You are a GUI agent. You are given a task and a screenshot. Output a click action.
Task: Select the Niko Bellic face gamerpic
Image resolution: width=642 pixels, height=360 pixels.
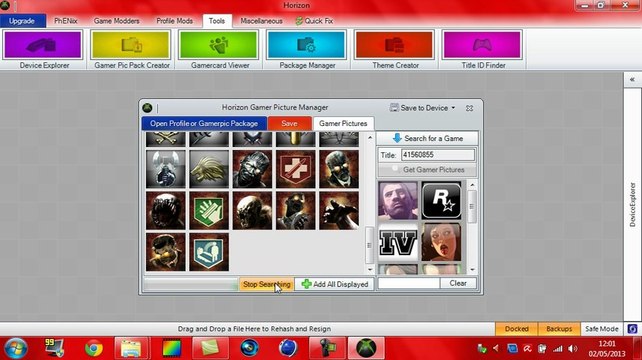pos(398,200)
